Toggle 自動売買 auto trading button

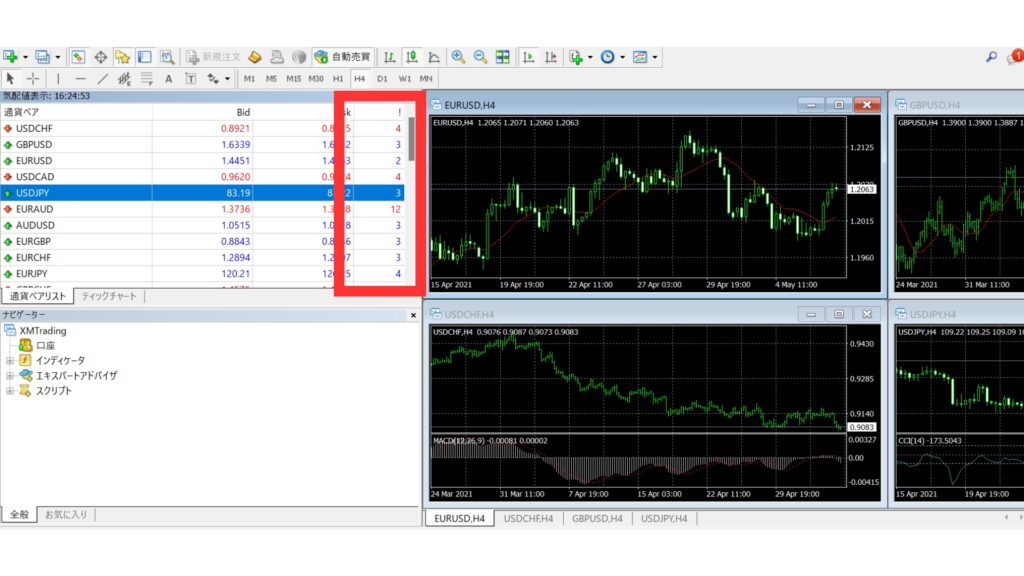341,57
